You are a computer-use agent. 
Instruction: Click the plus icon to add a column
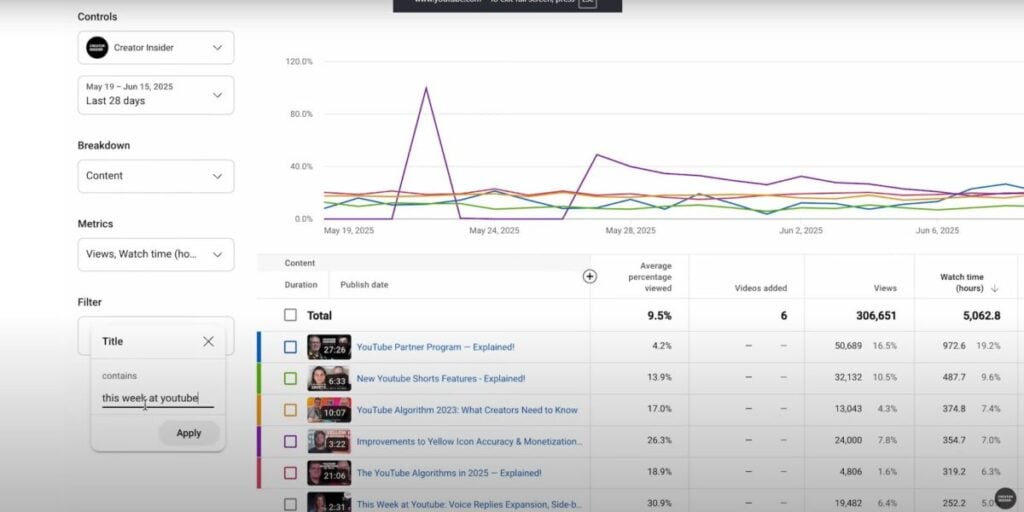coord(590,276)
